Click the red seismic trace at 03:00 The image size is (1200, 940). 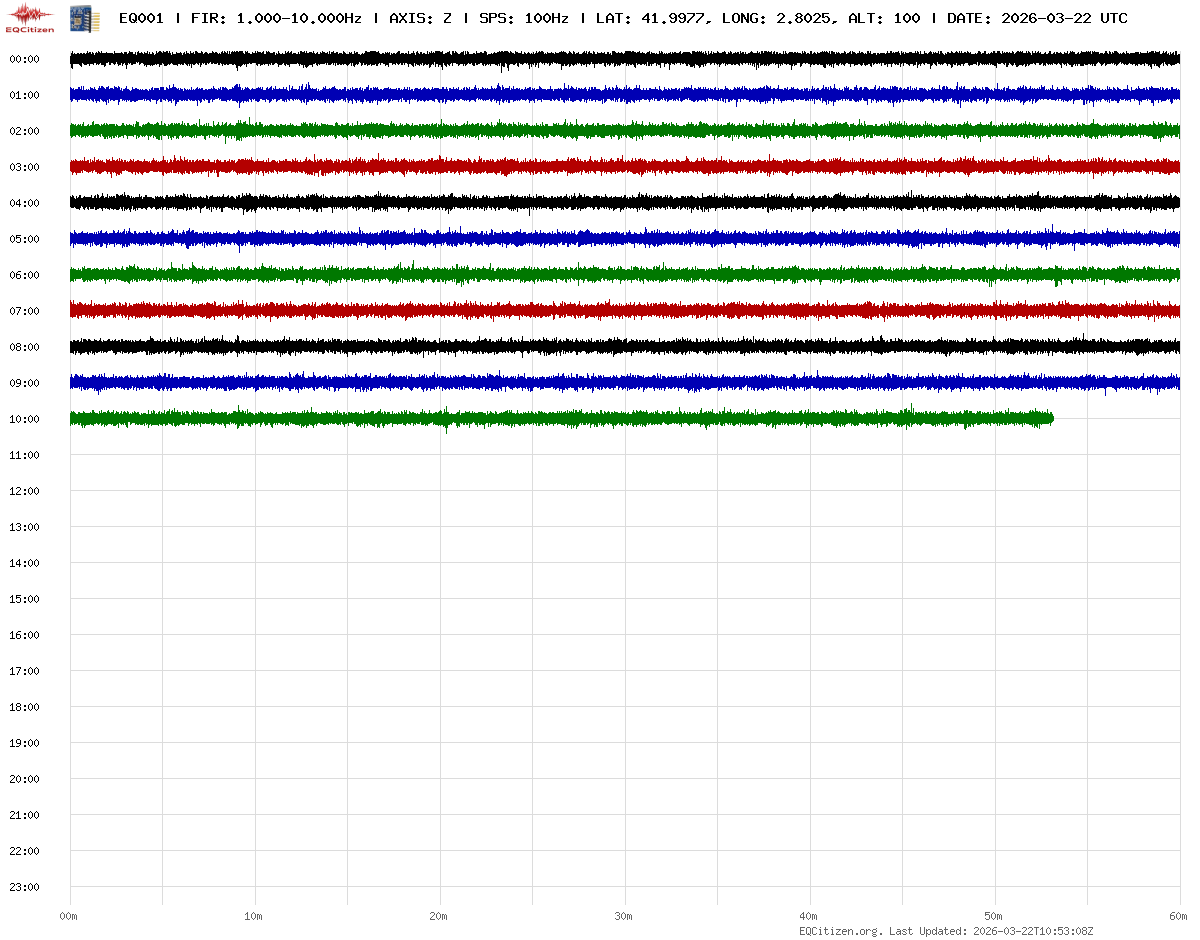pyautogui.click(x=600, y=166)
